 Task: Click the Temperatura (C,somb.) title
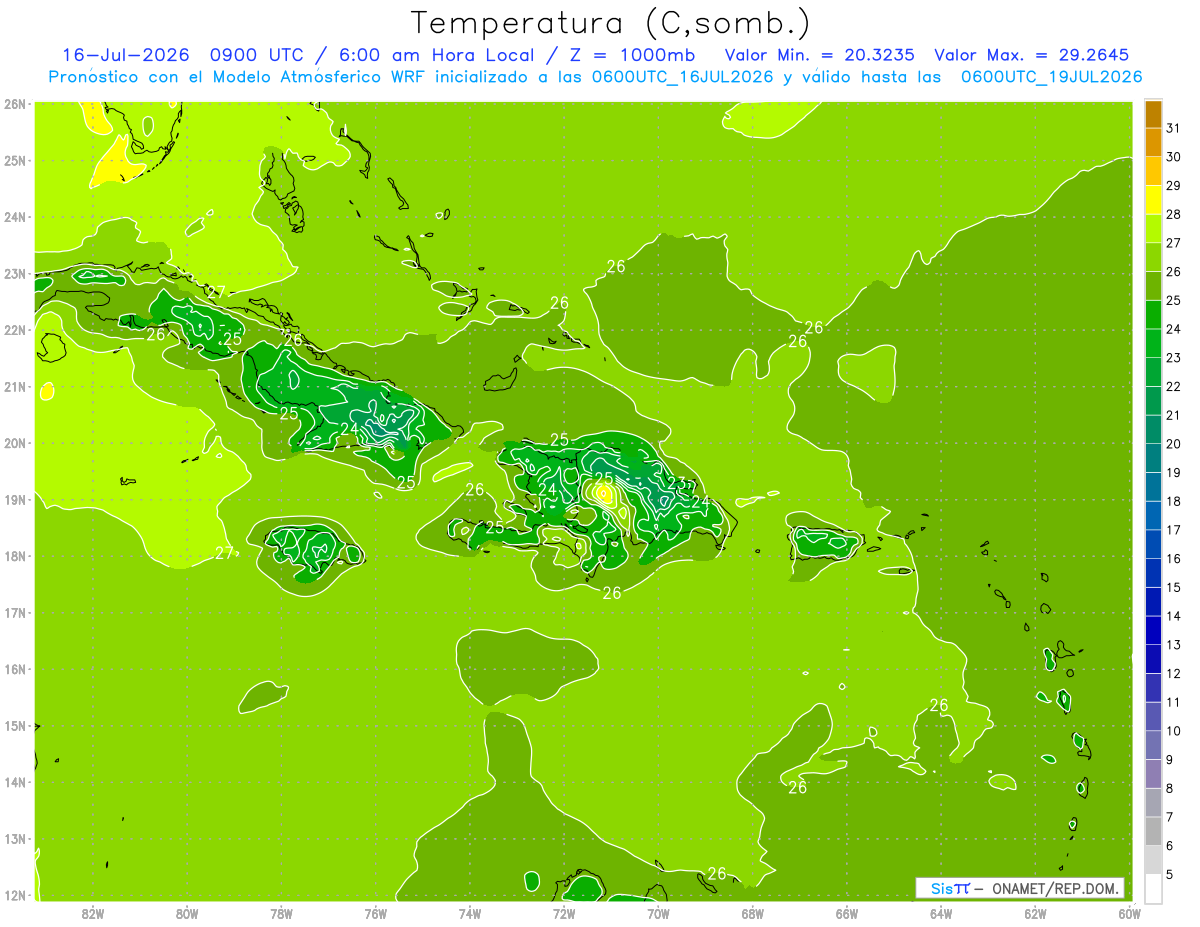click(x=610, y=23)
